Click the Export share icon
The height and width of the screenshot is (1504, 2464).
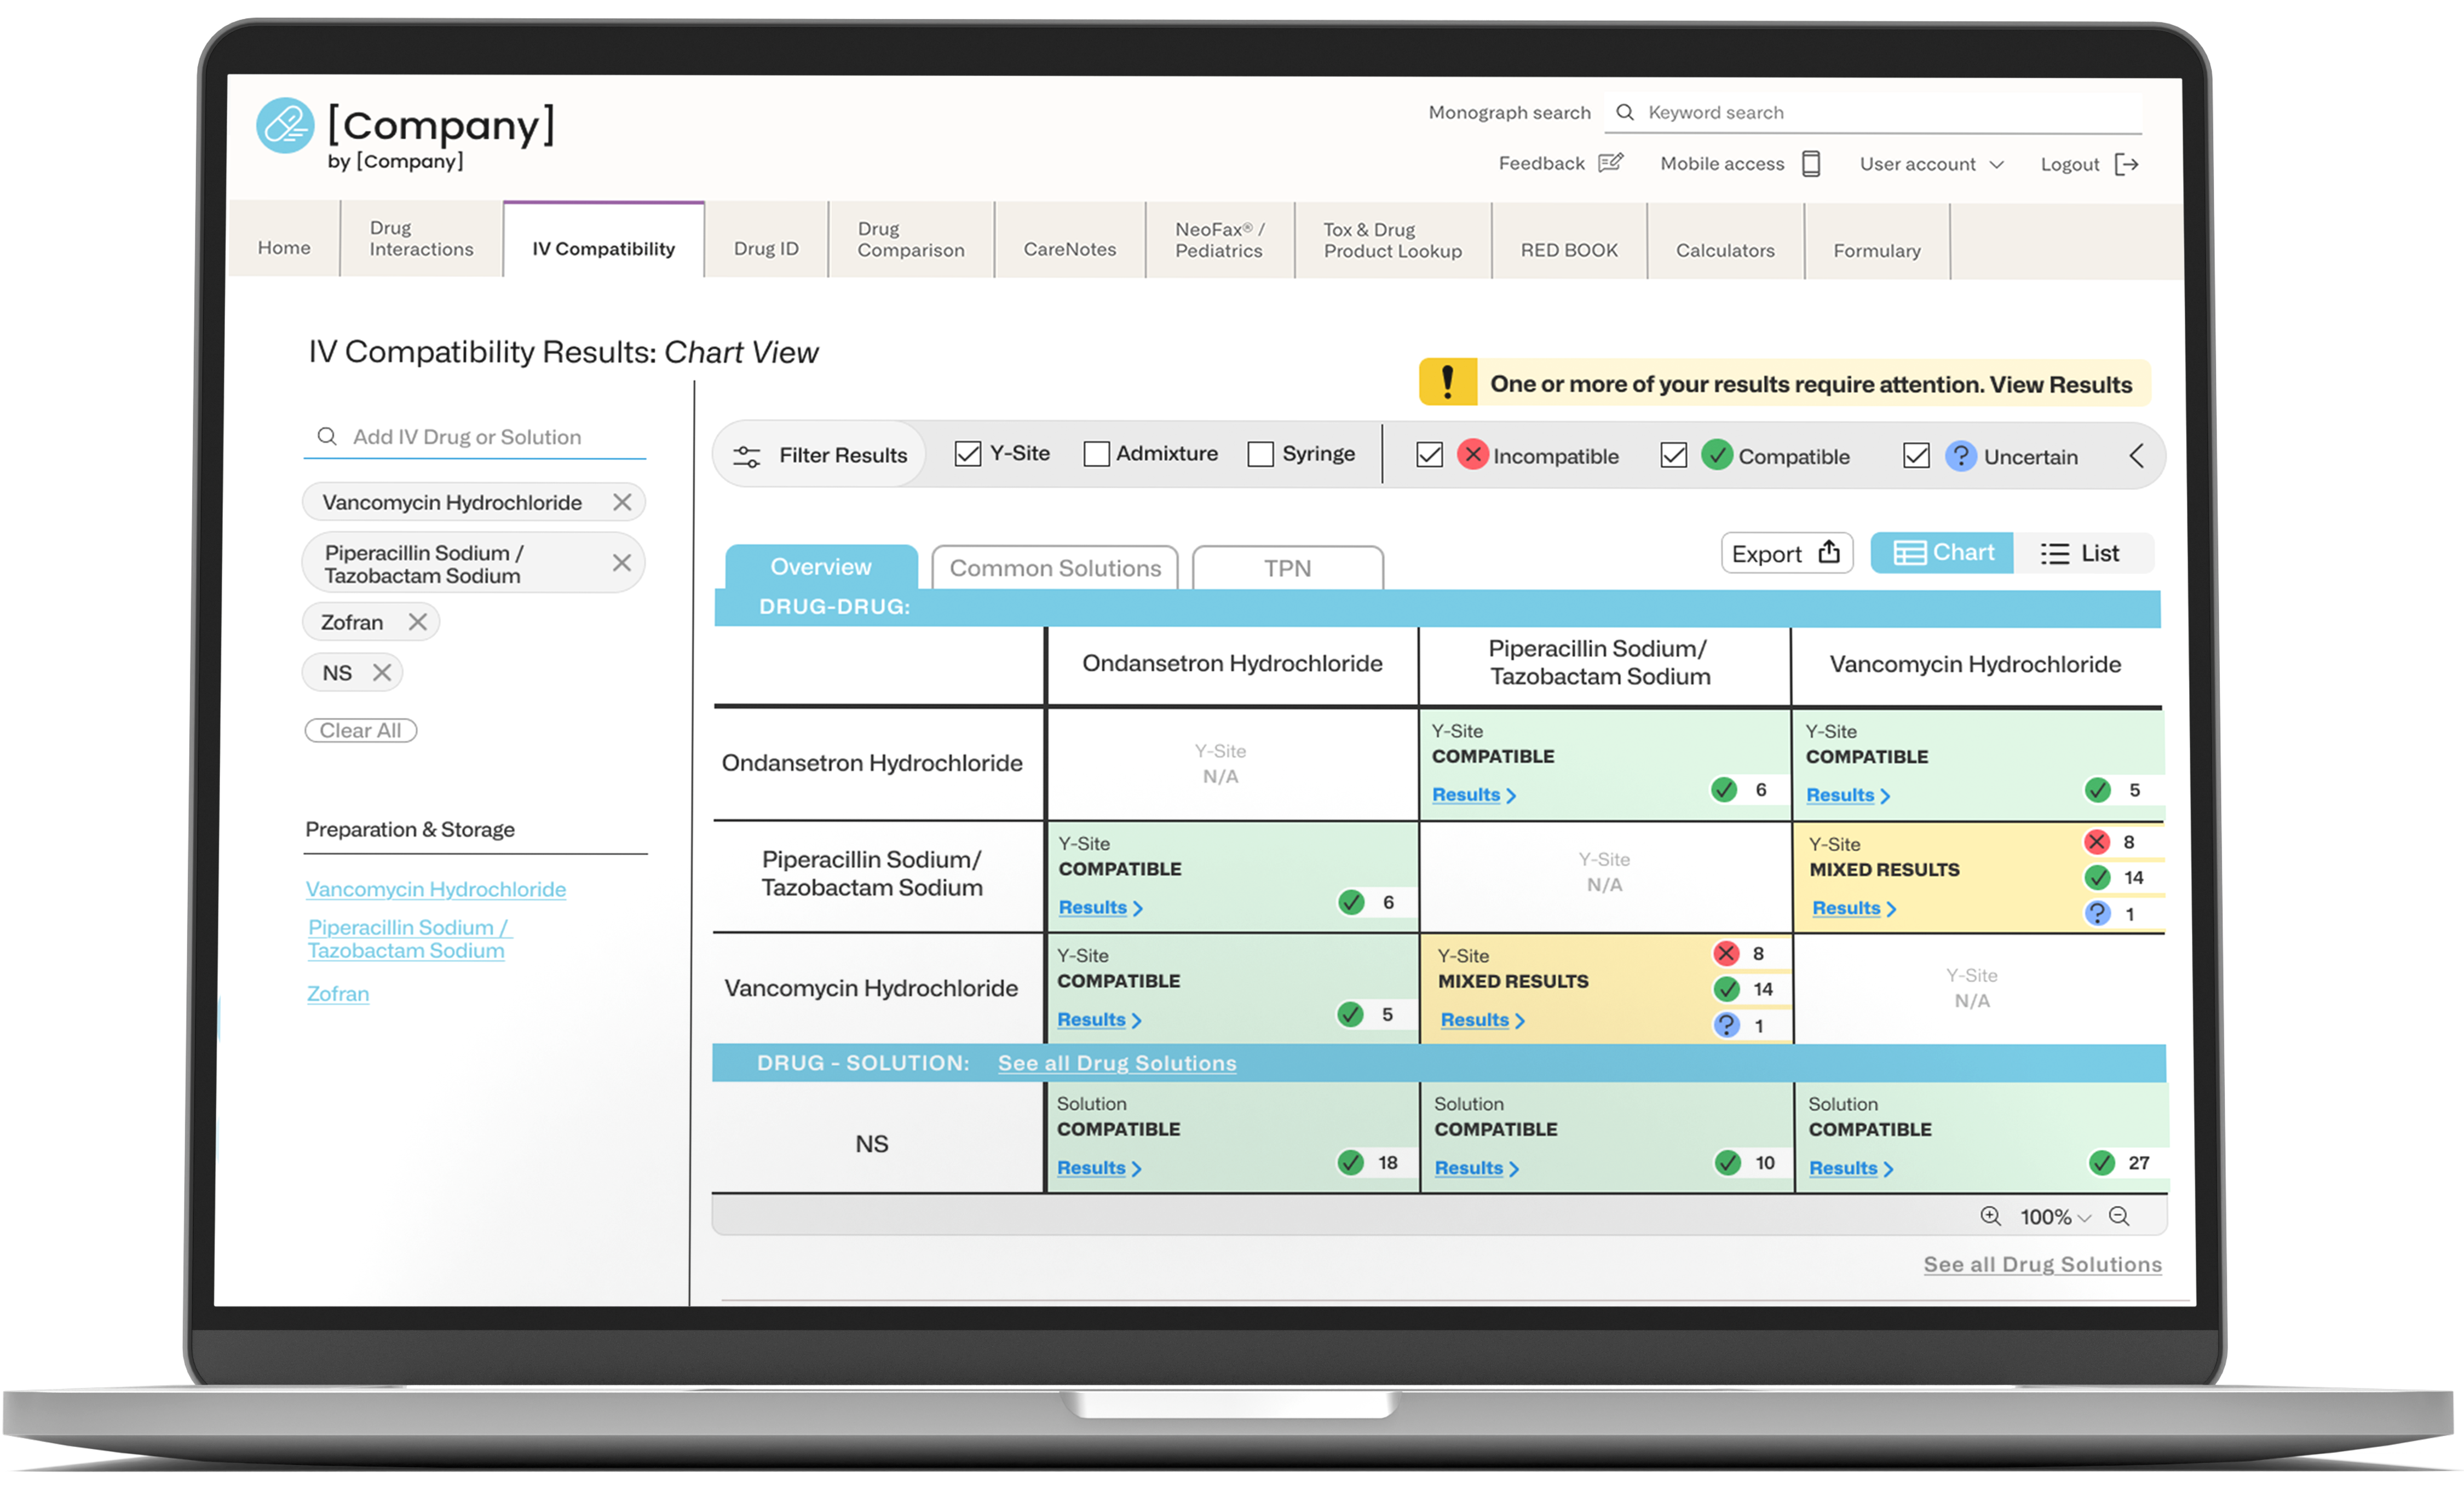pos(1829,552)
